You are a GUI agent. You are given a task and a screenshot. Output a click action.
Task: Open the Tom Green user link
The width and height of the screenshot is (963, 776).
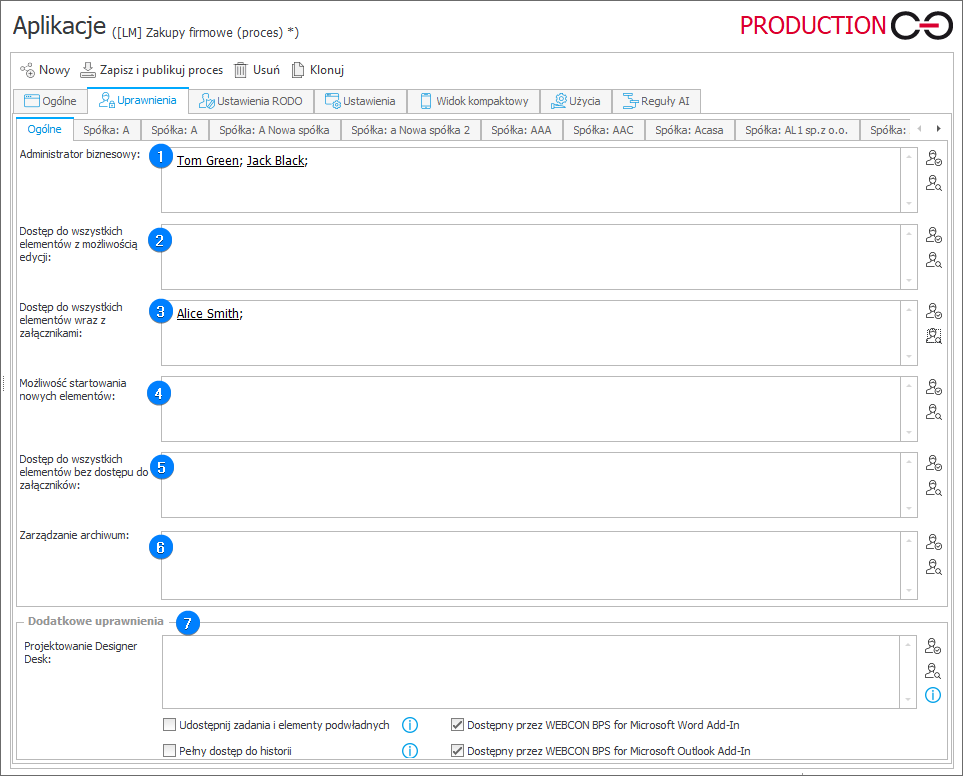click(206, 160)
